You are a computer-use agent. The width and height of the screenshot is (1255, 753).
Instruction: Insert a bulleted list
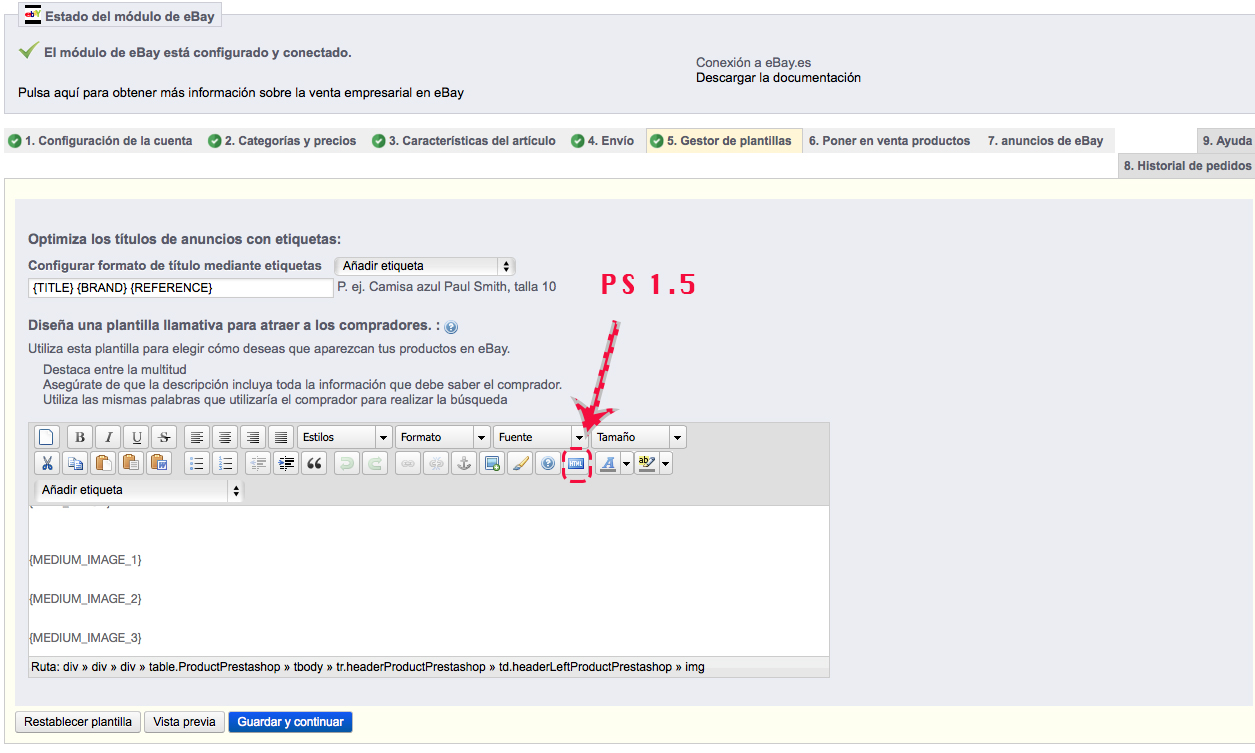(x=197, y=463)
